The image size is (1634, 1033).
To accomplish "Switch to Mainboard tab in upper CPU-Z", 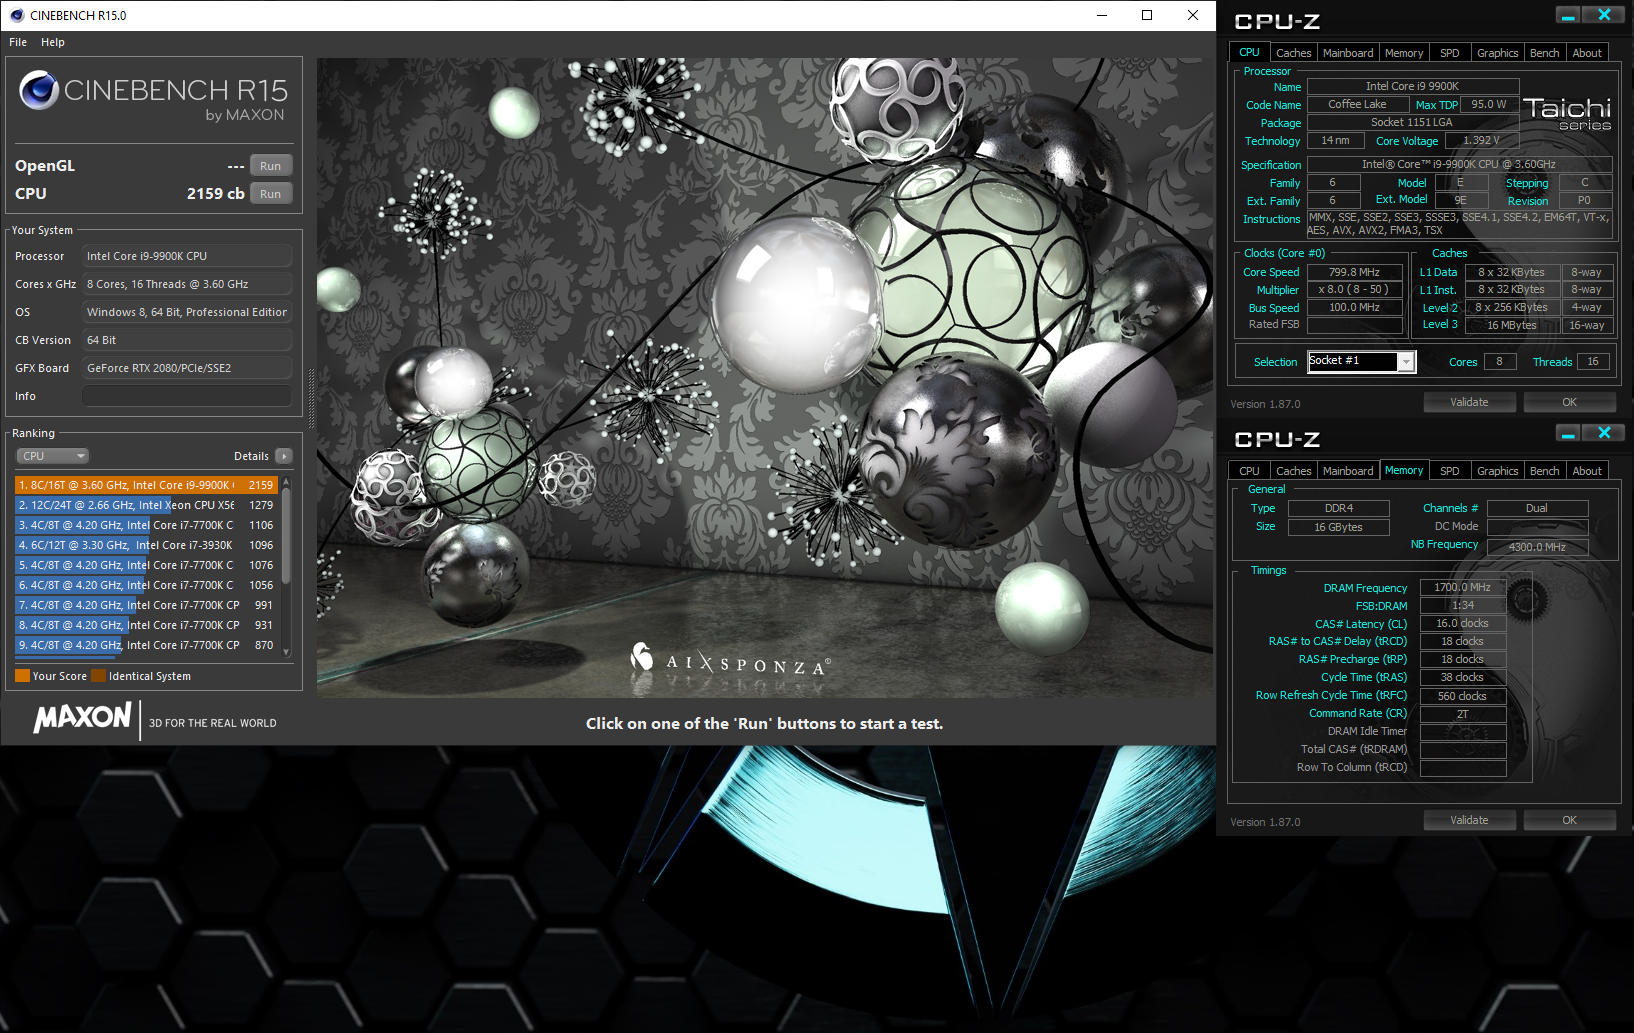I will 1348,53.
